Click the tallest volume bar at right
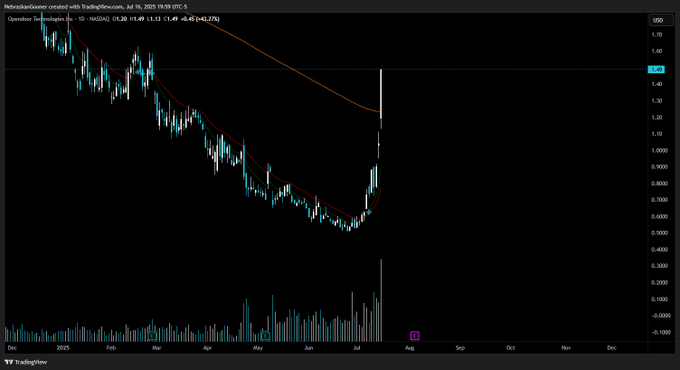Viewport: 680px width, 370px height. pos(381,300)
